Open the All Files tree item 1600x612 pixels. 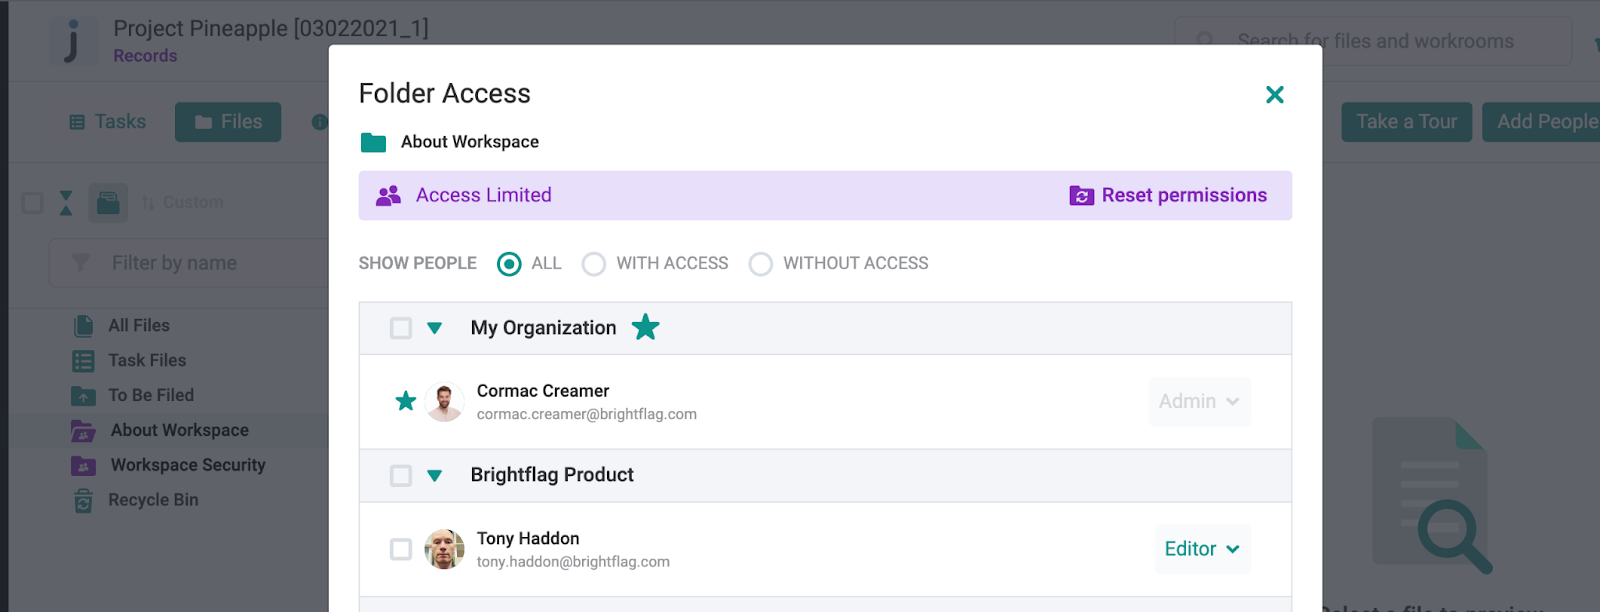138,326
